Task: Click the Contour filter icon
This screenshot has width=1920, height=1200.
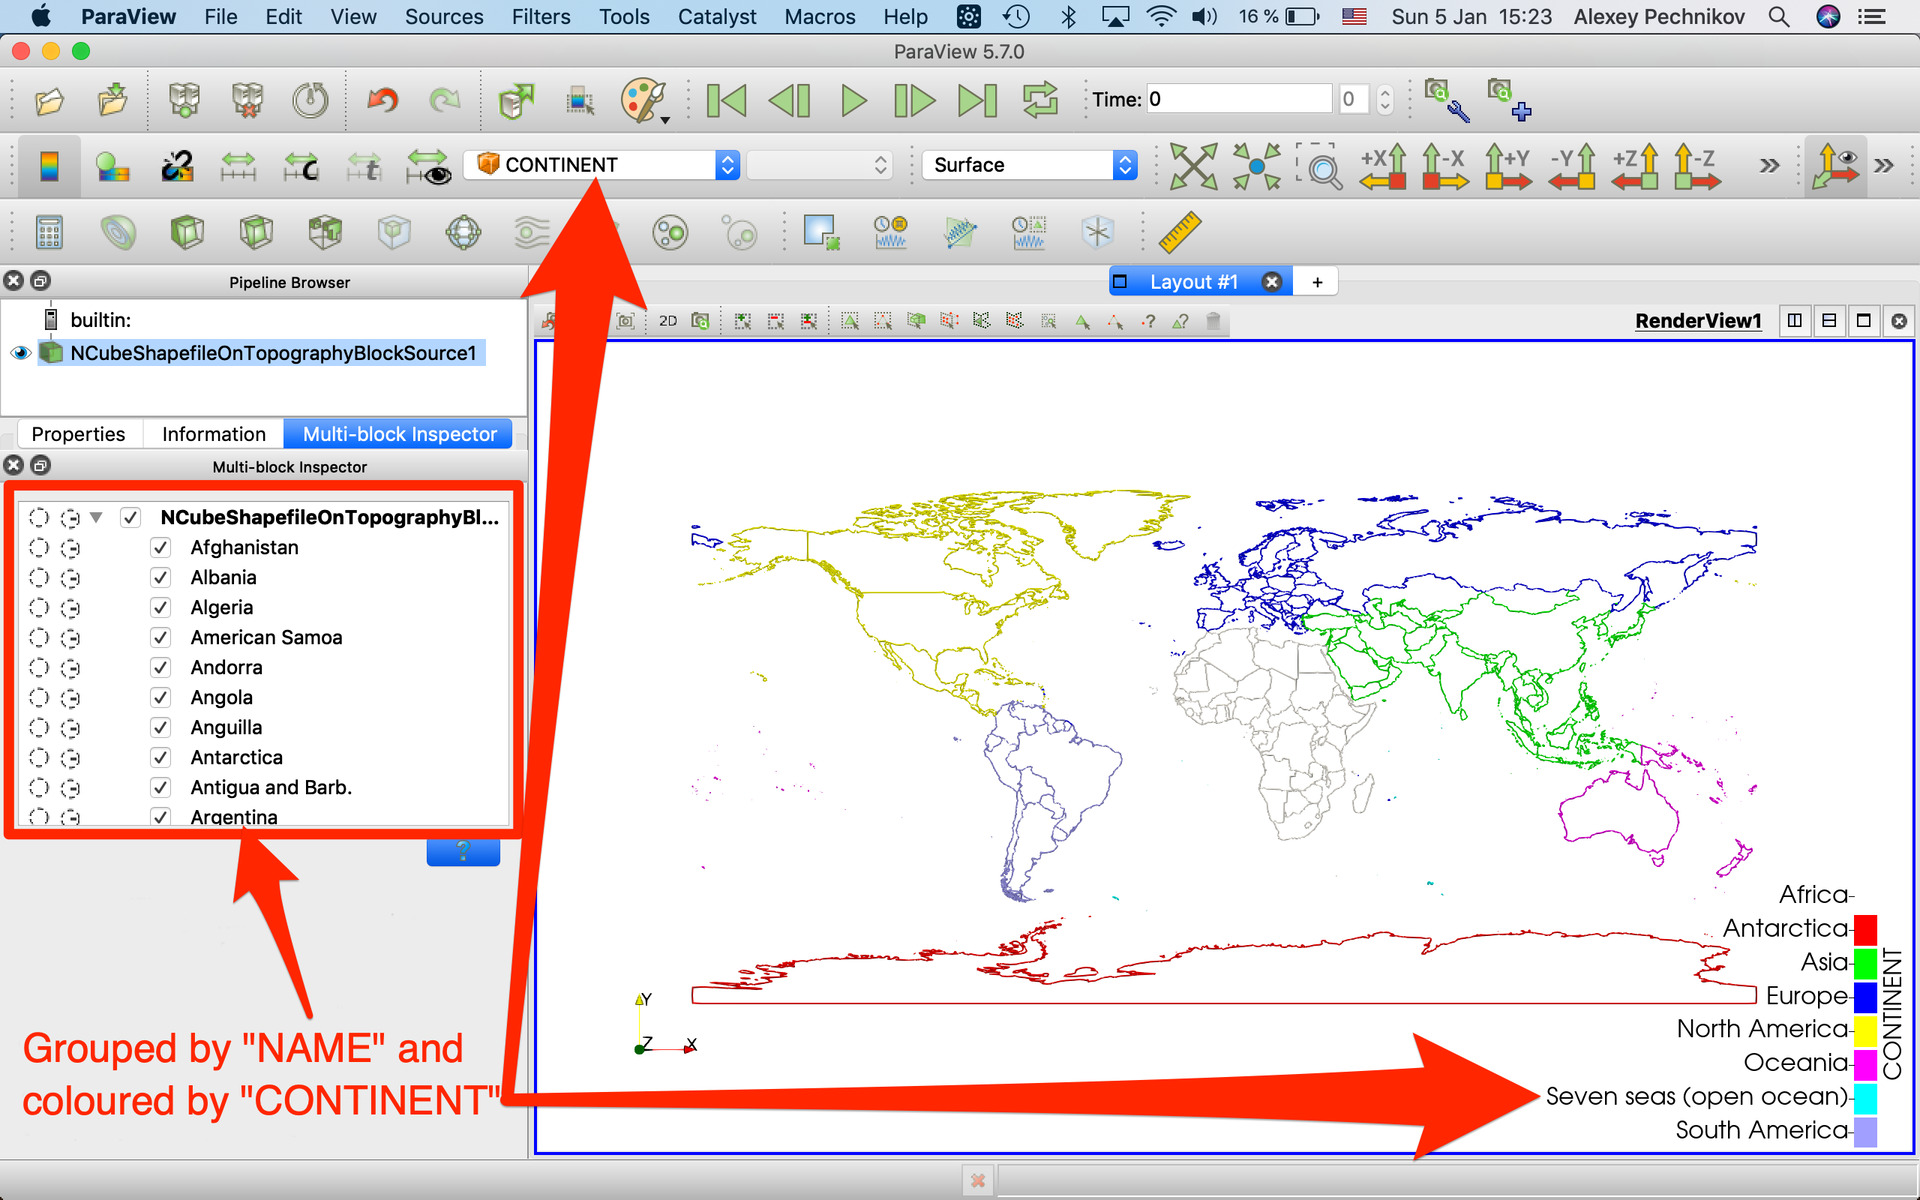Action: click(118, 232)
